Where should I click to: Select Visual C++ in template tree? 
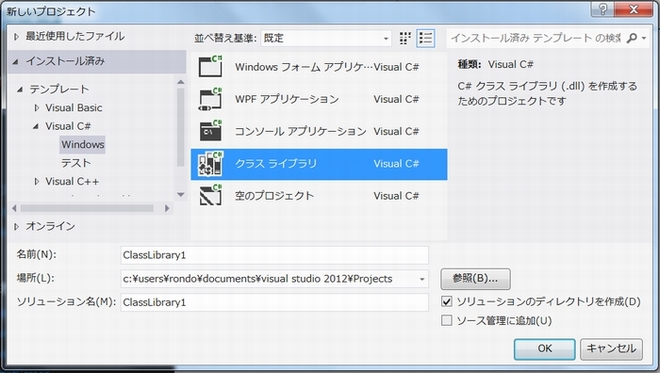point(72,181)
